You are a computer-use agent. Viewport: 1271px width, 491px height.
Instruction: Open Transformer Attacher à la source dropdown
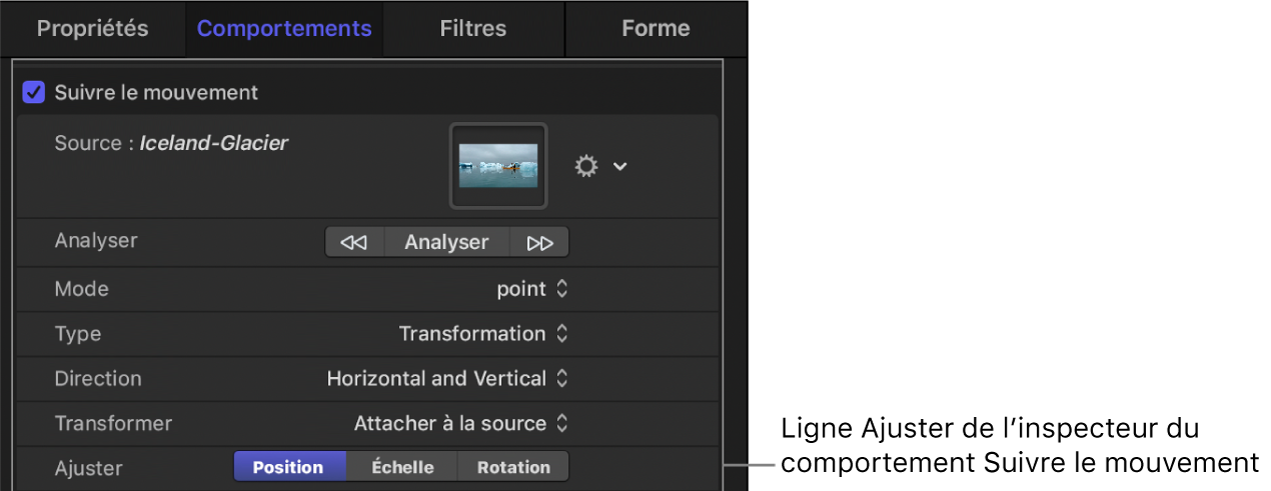click(461, 424)
